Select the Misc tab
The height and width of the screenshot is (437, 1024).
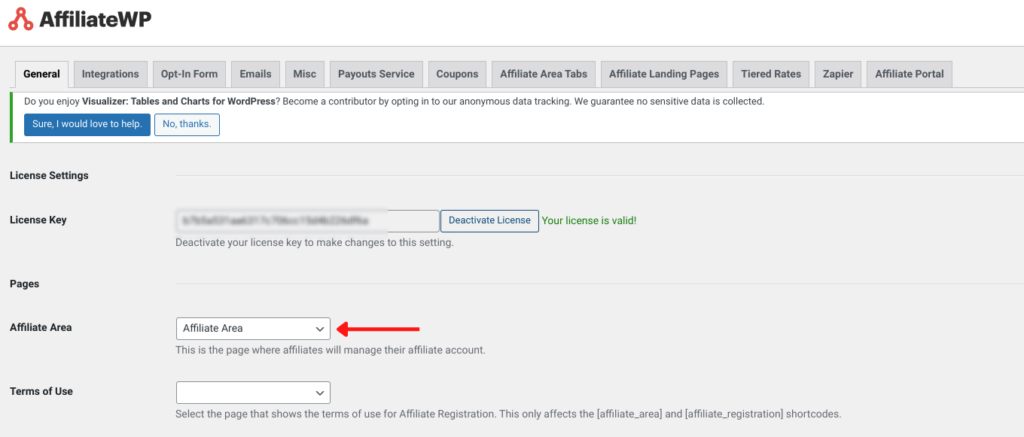coord(304,74)
